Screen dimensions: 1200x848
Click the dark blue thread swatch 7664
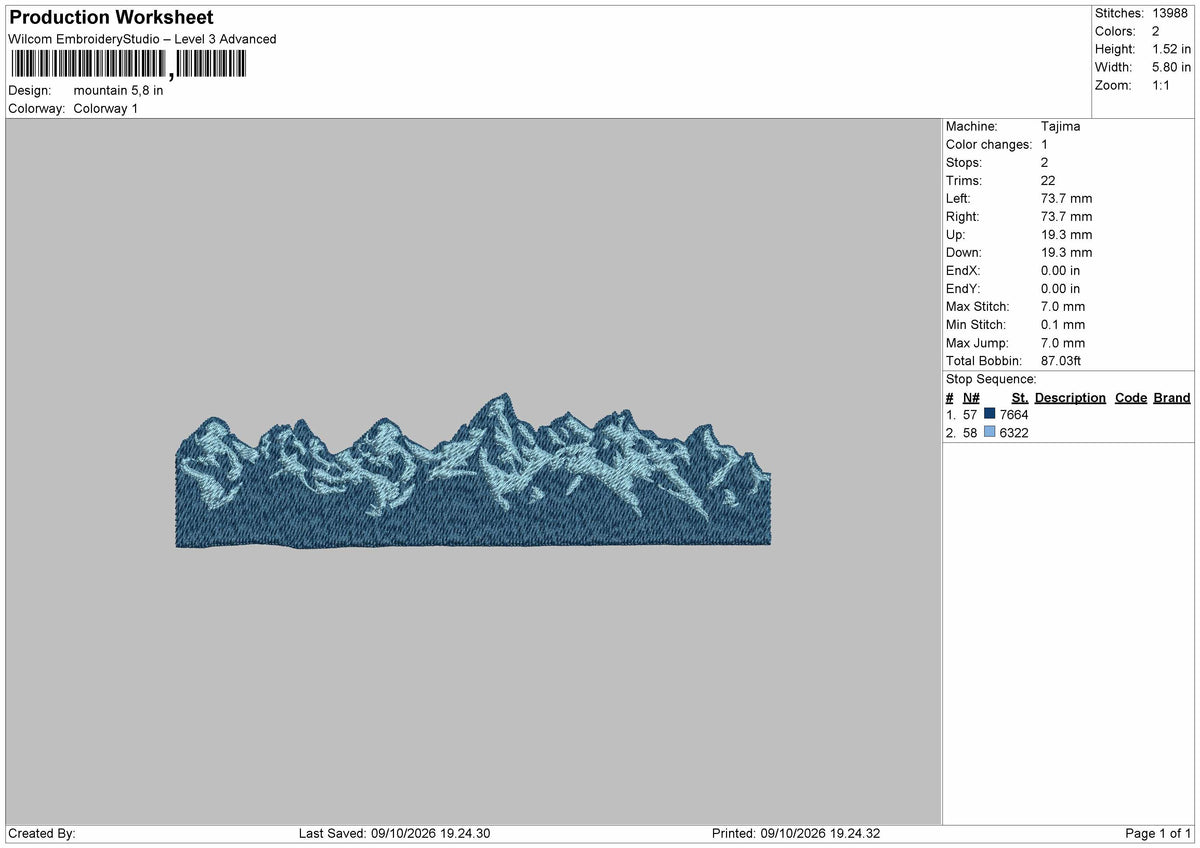(990, 414)
